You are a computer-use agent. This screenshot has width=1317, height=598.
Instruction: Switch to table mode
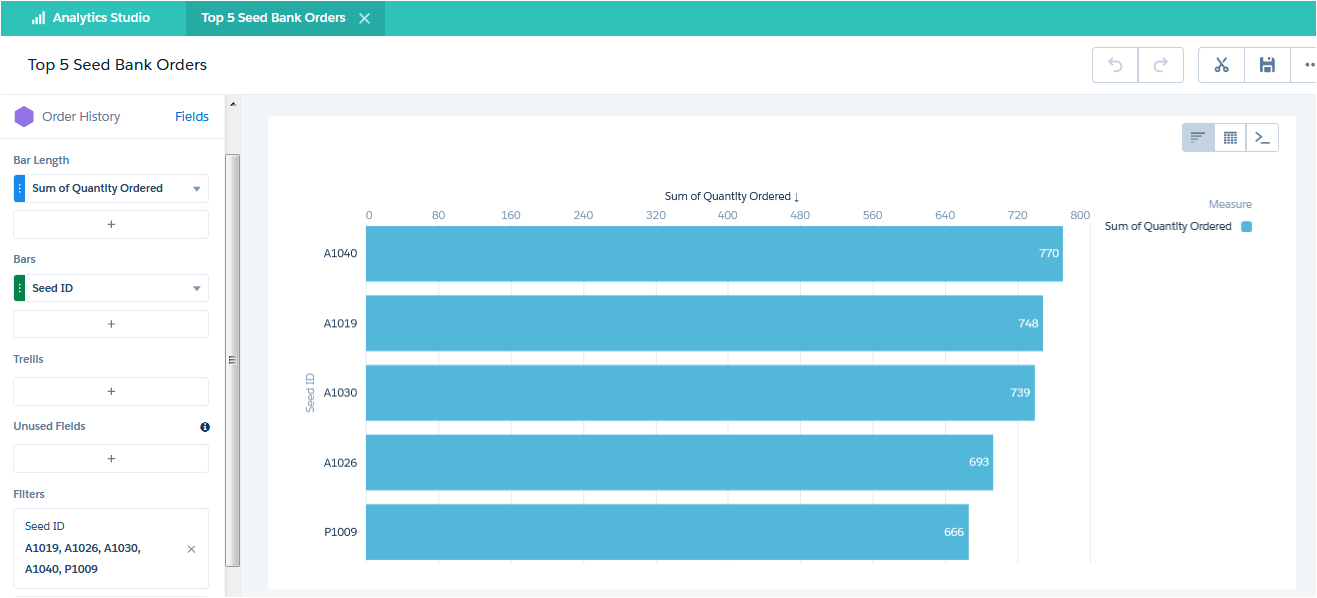point(1230,138)
